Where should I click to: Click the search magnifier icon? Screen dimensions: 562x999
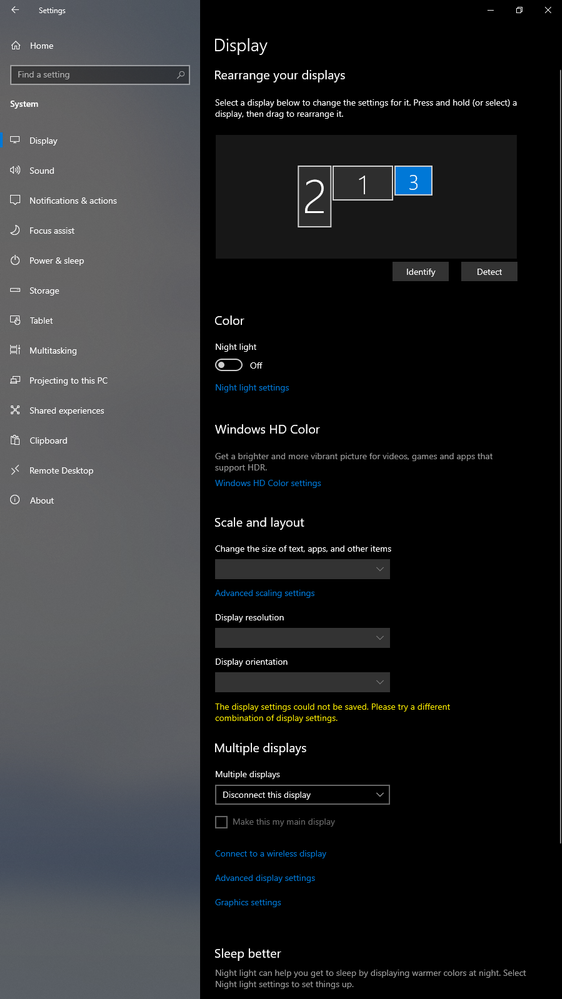coord(181,75)
